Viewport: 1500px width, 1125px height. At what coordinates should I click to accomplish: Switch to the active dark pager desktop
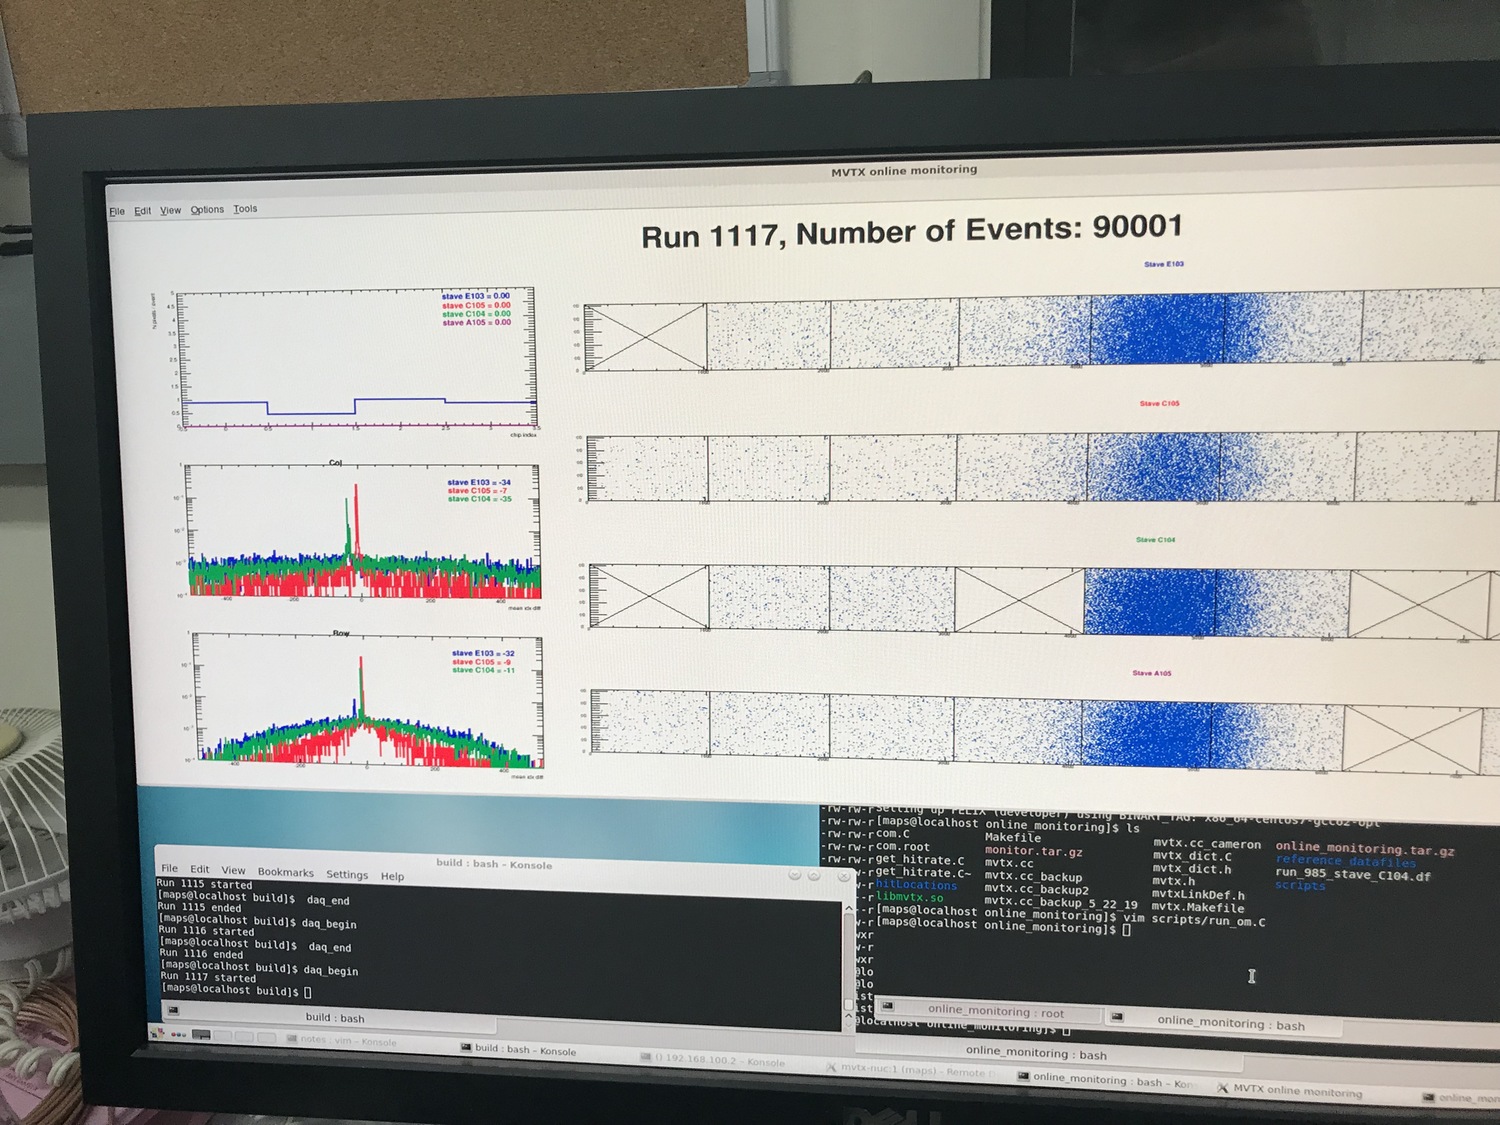[201, 1035]
